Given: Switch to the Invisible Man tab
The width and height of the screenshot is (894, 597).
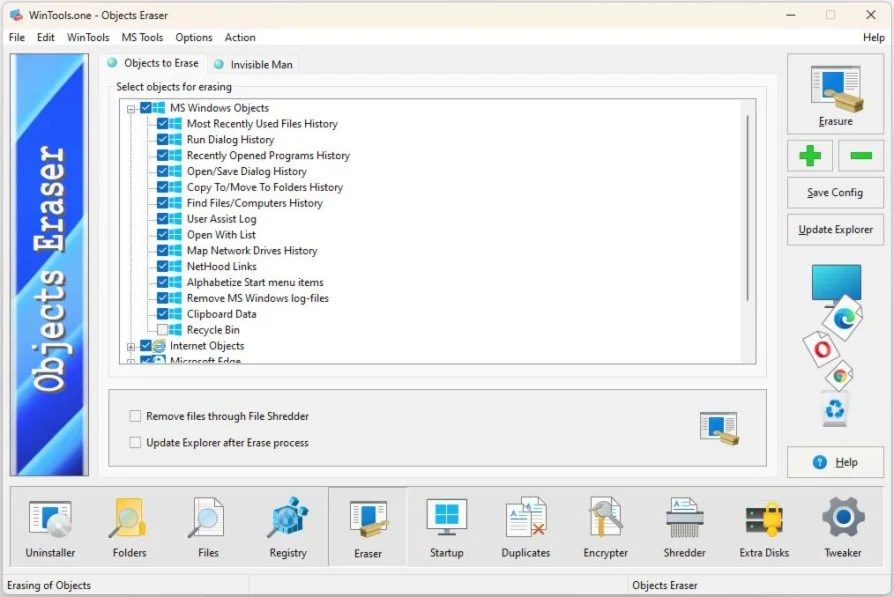Looking at the screenshot, I should pyautogui.click(x=254, y=64).
